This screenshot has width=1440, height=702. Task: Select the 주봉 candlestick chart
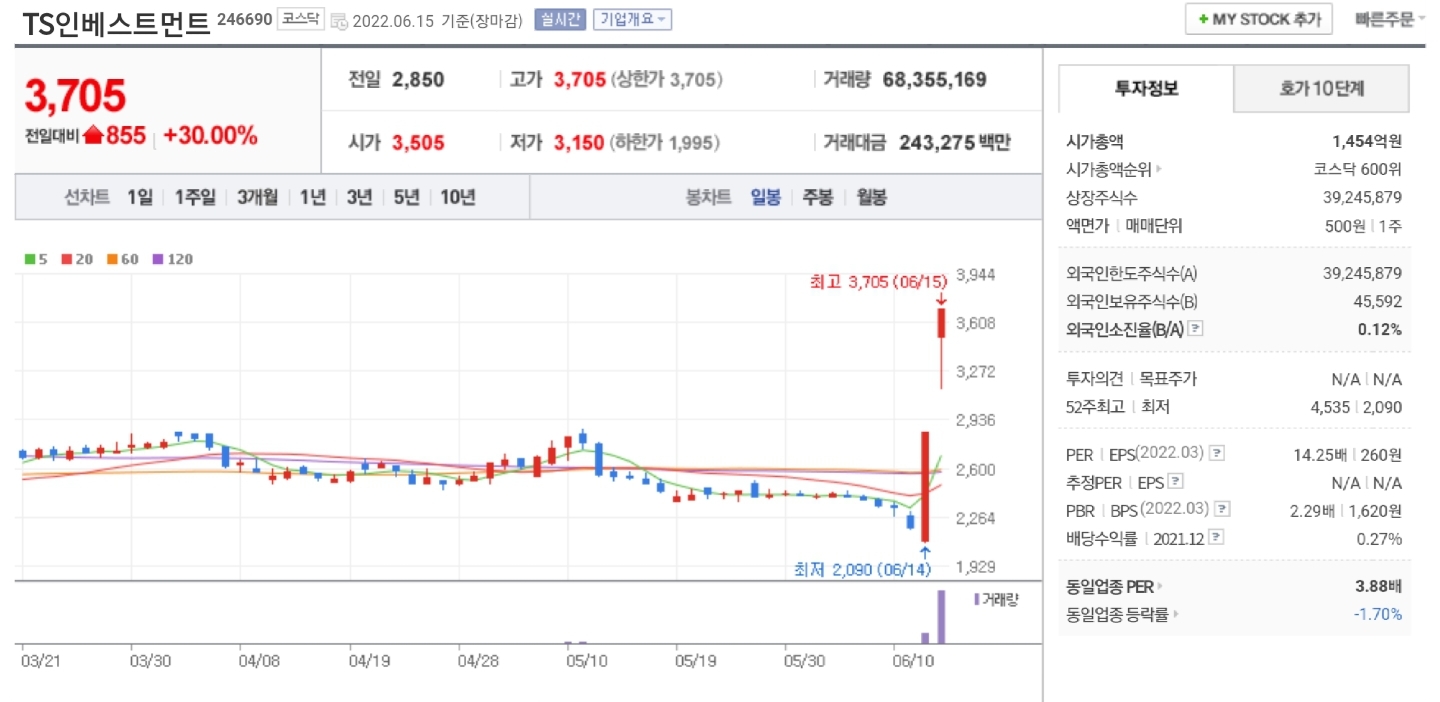[x=818, y=197]
